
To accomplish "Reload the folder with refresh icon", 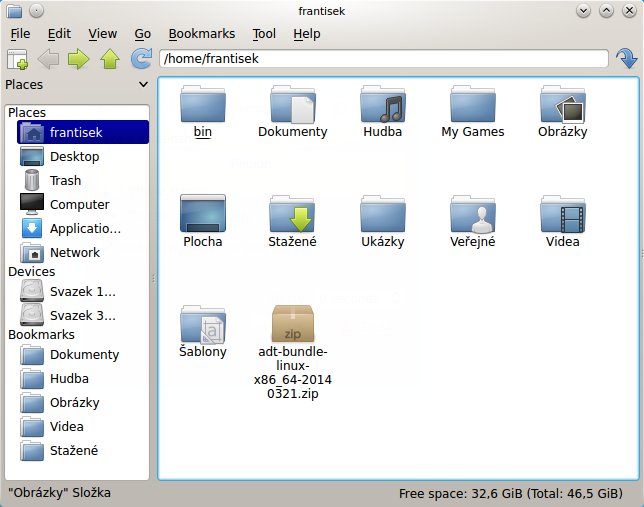I will click(x=141, y=59).
